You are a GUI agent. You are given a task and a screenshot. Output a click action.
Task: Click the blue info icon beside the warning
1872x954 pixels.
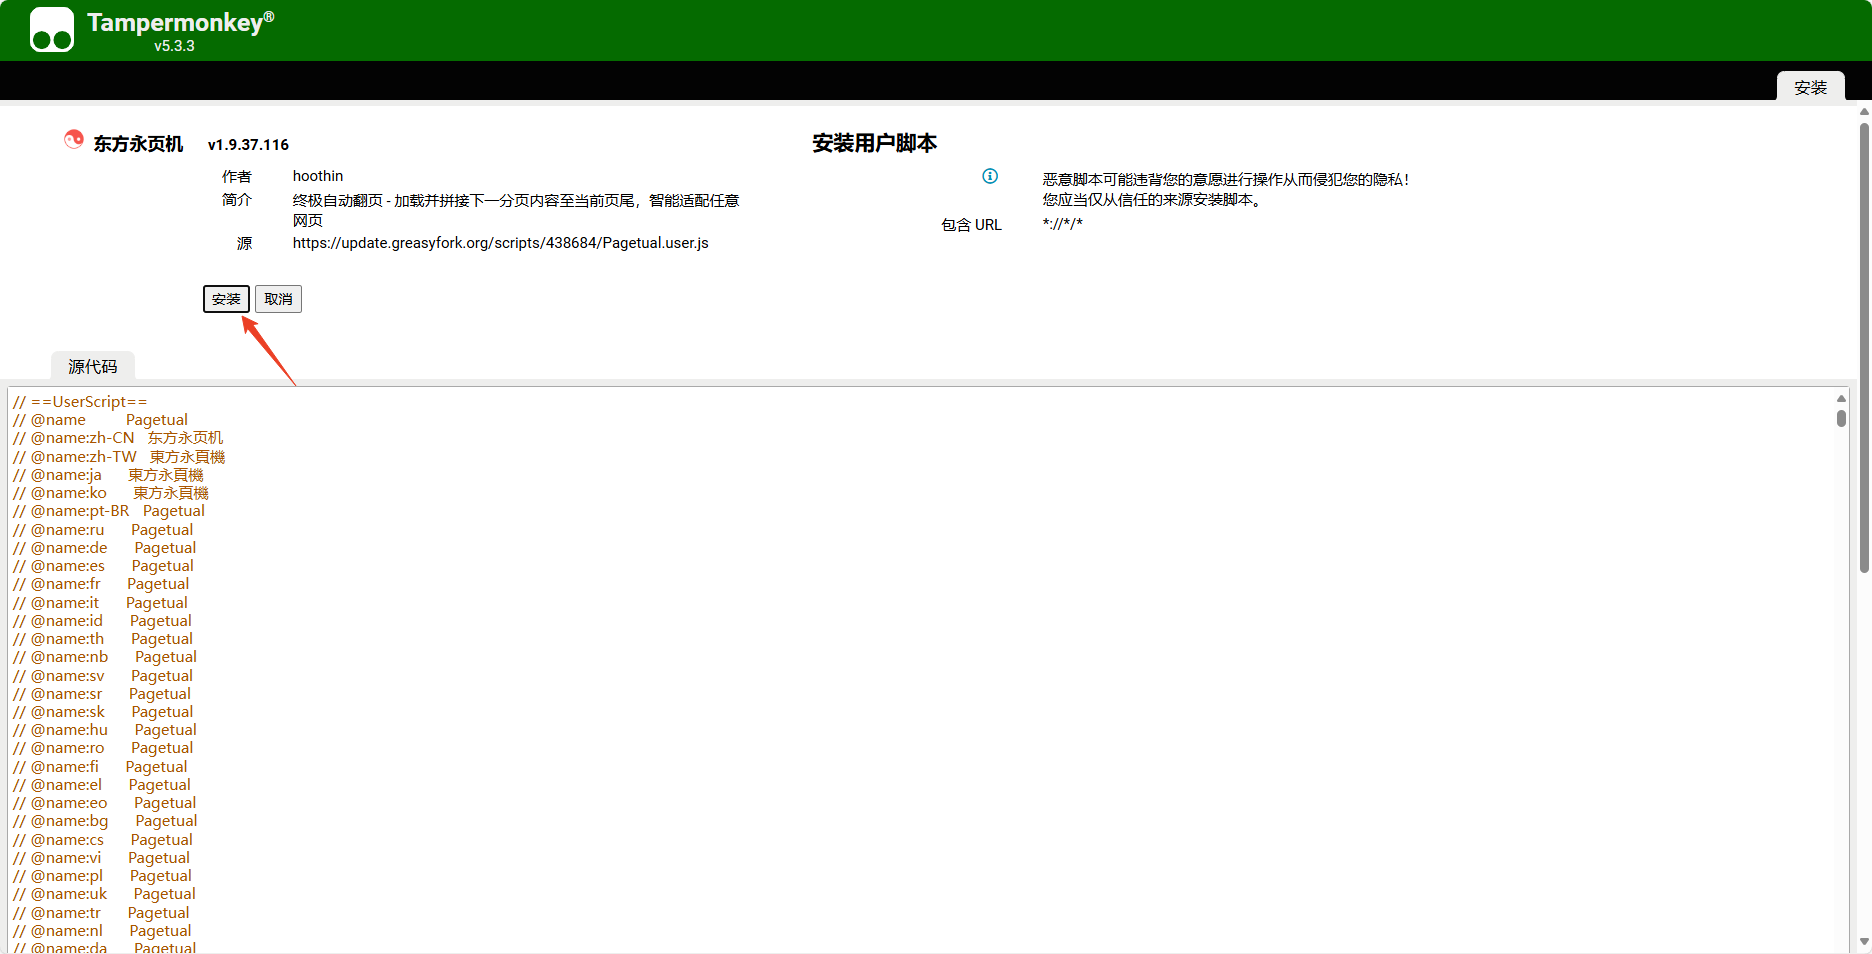click(990, 176)
